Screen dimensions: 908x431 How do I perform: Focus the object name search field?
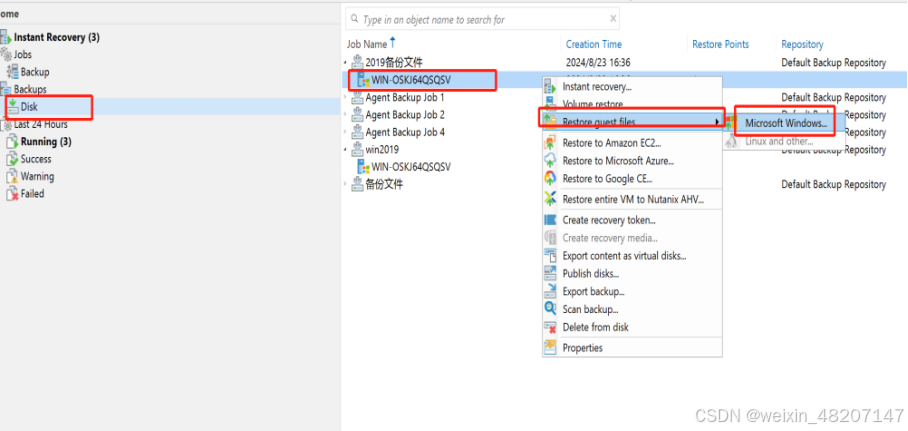point(482,19)
